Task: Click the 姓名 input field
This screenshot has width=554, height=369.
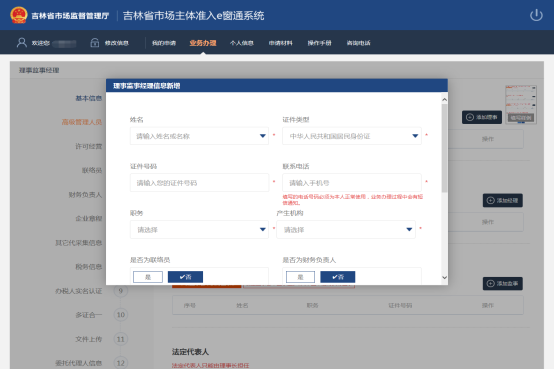Action: click(x=199, y=136)
